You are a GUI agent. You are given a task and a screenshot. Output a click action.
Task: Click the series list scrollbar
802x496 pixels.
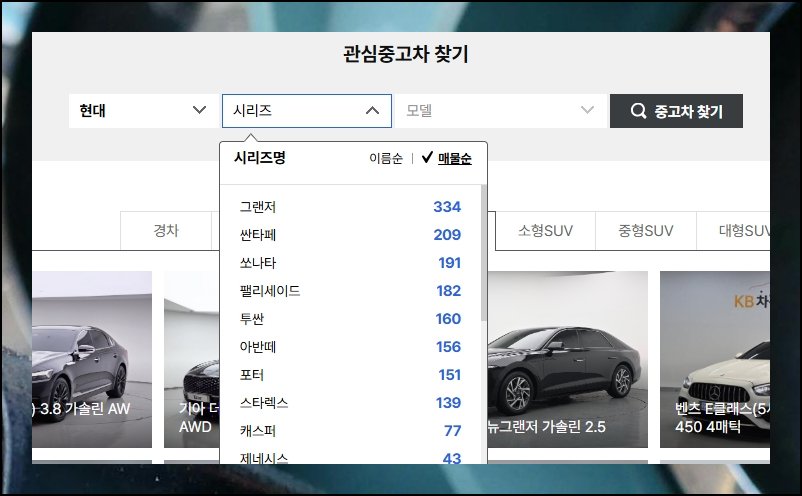coord(483,254)
